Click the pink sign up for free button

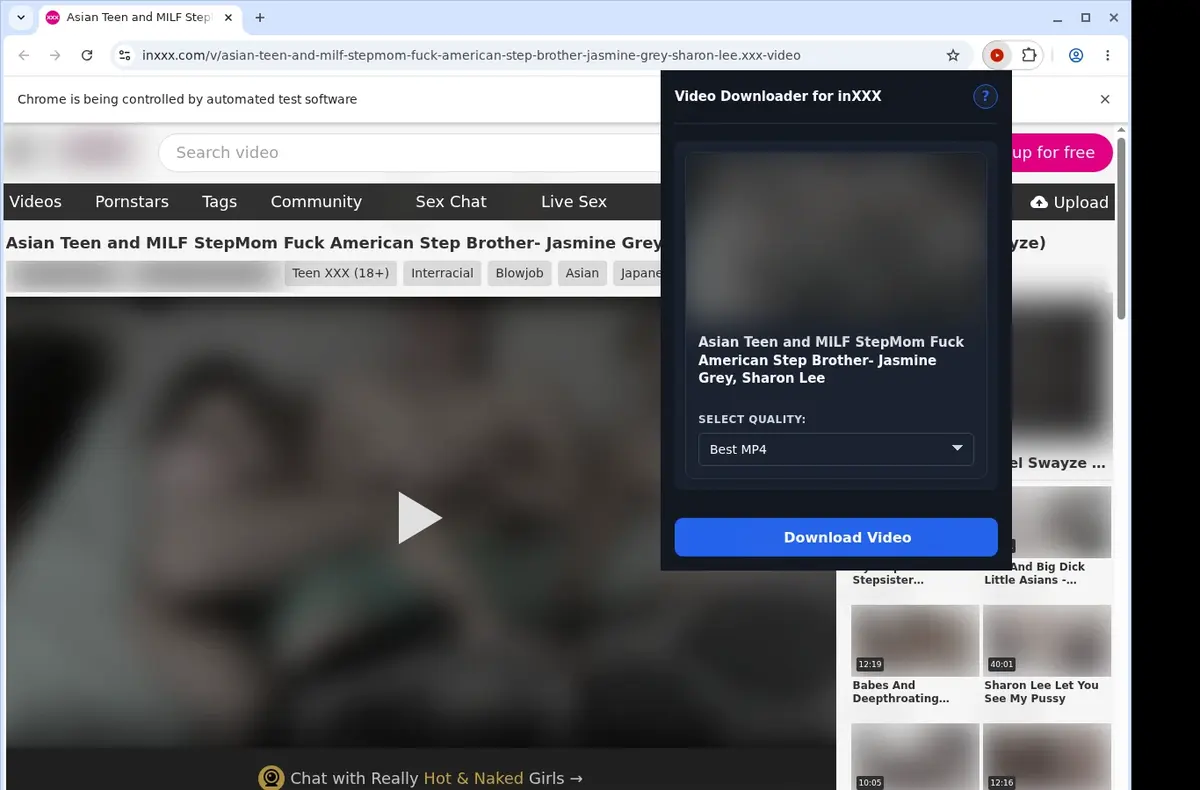(1061, 153)
